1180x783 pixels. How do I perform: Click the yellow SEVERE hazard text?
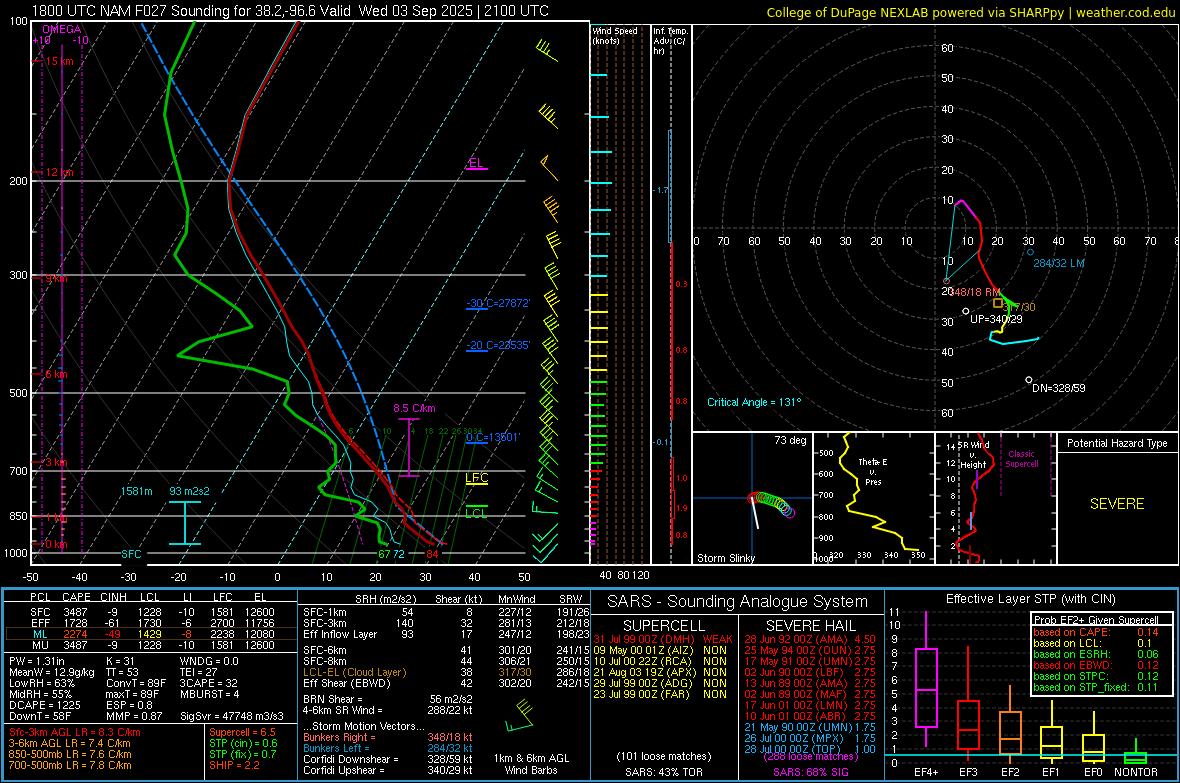point(1117,504)
